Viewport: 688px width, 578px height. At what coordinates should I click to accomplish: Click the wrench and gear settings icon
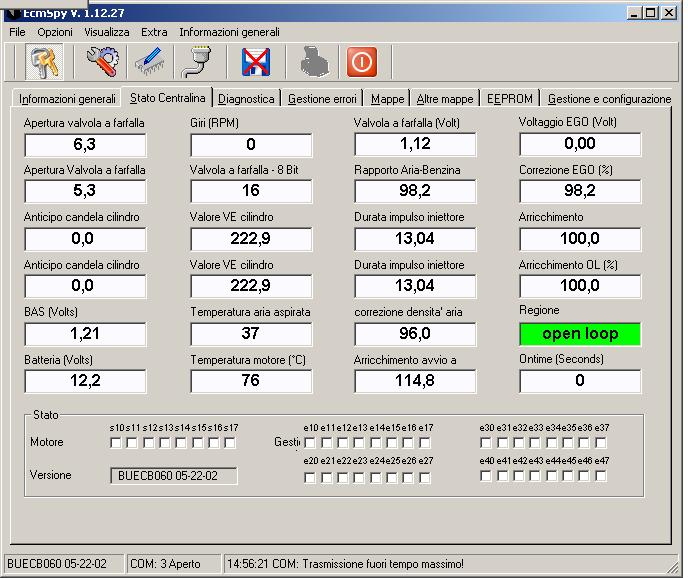click(x=103, y=62)
